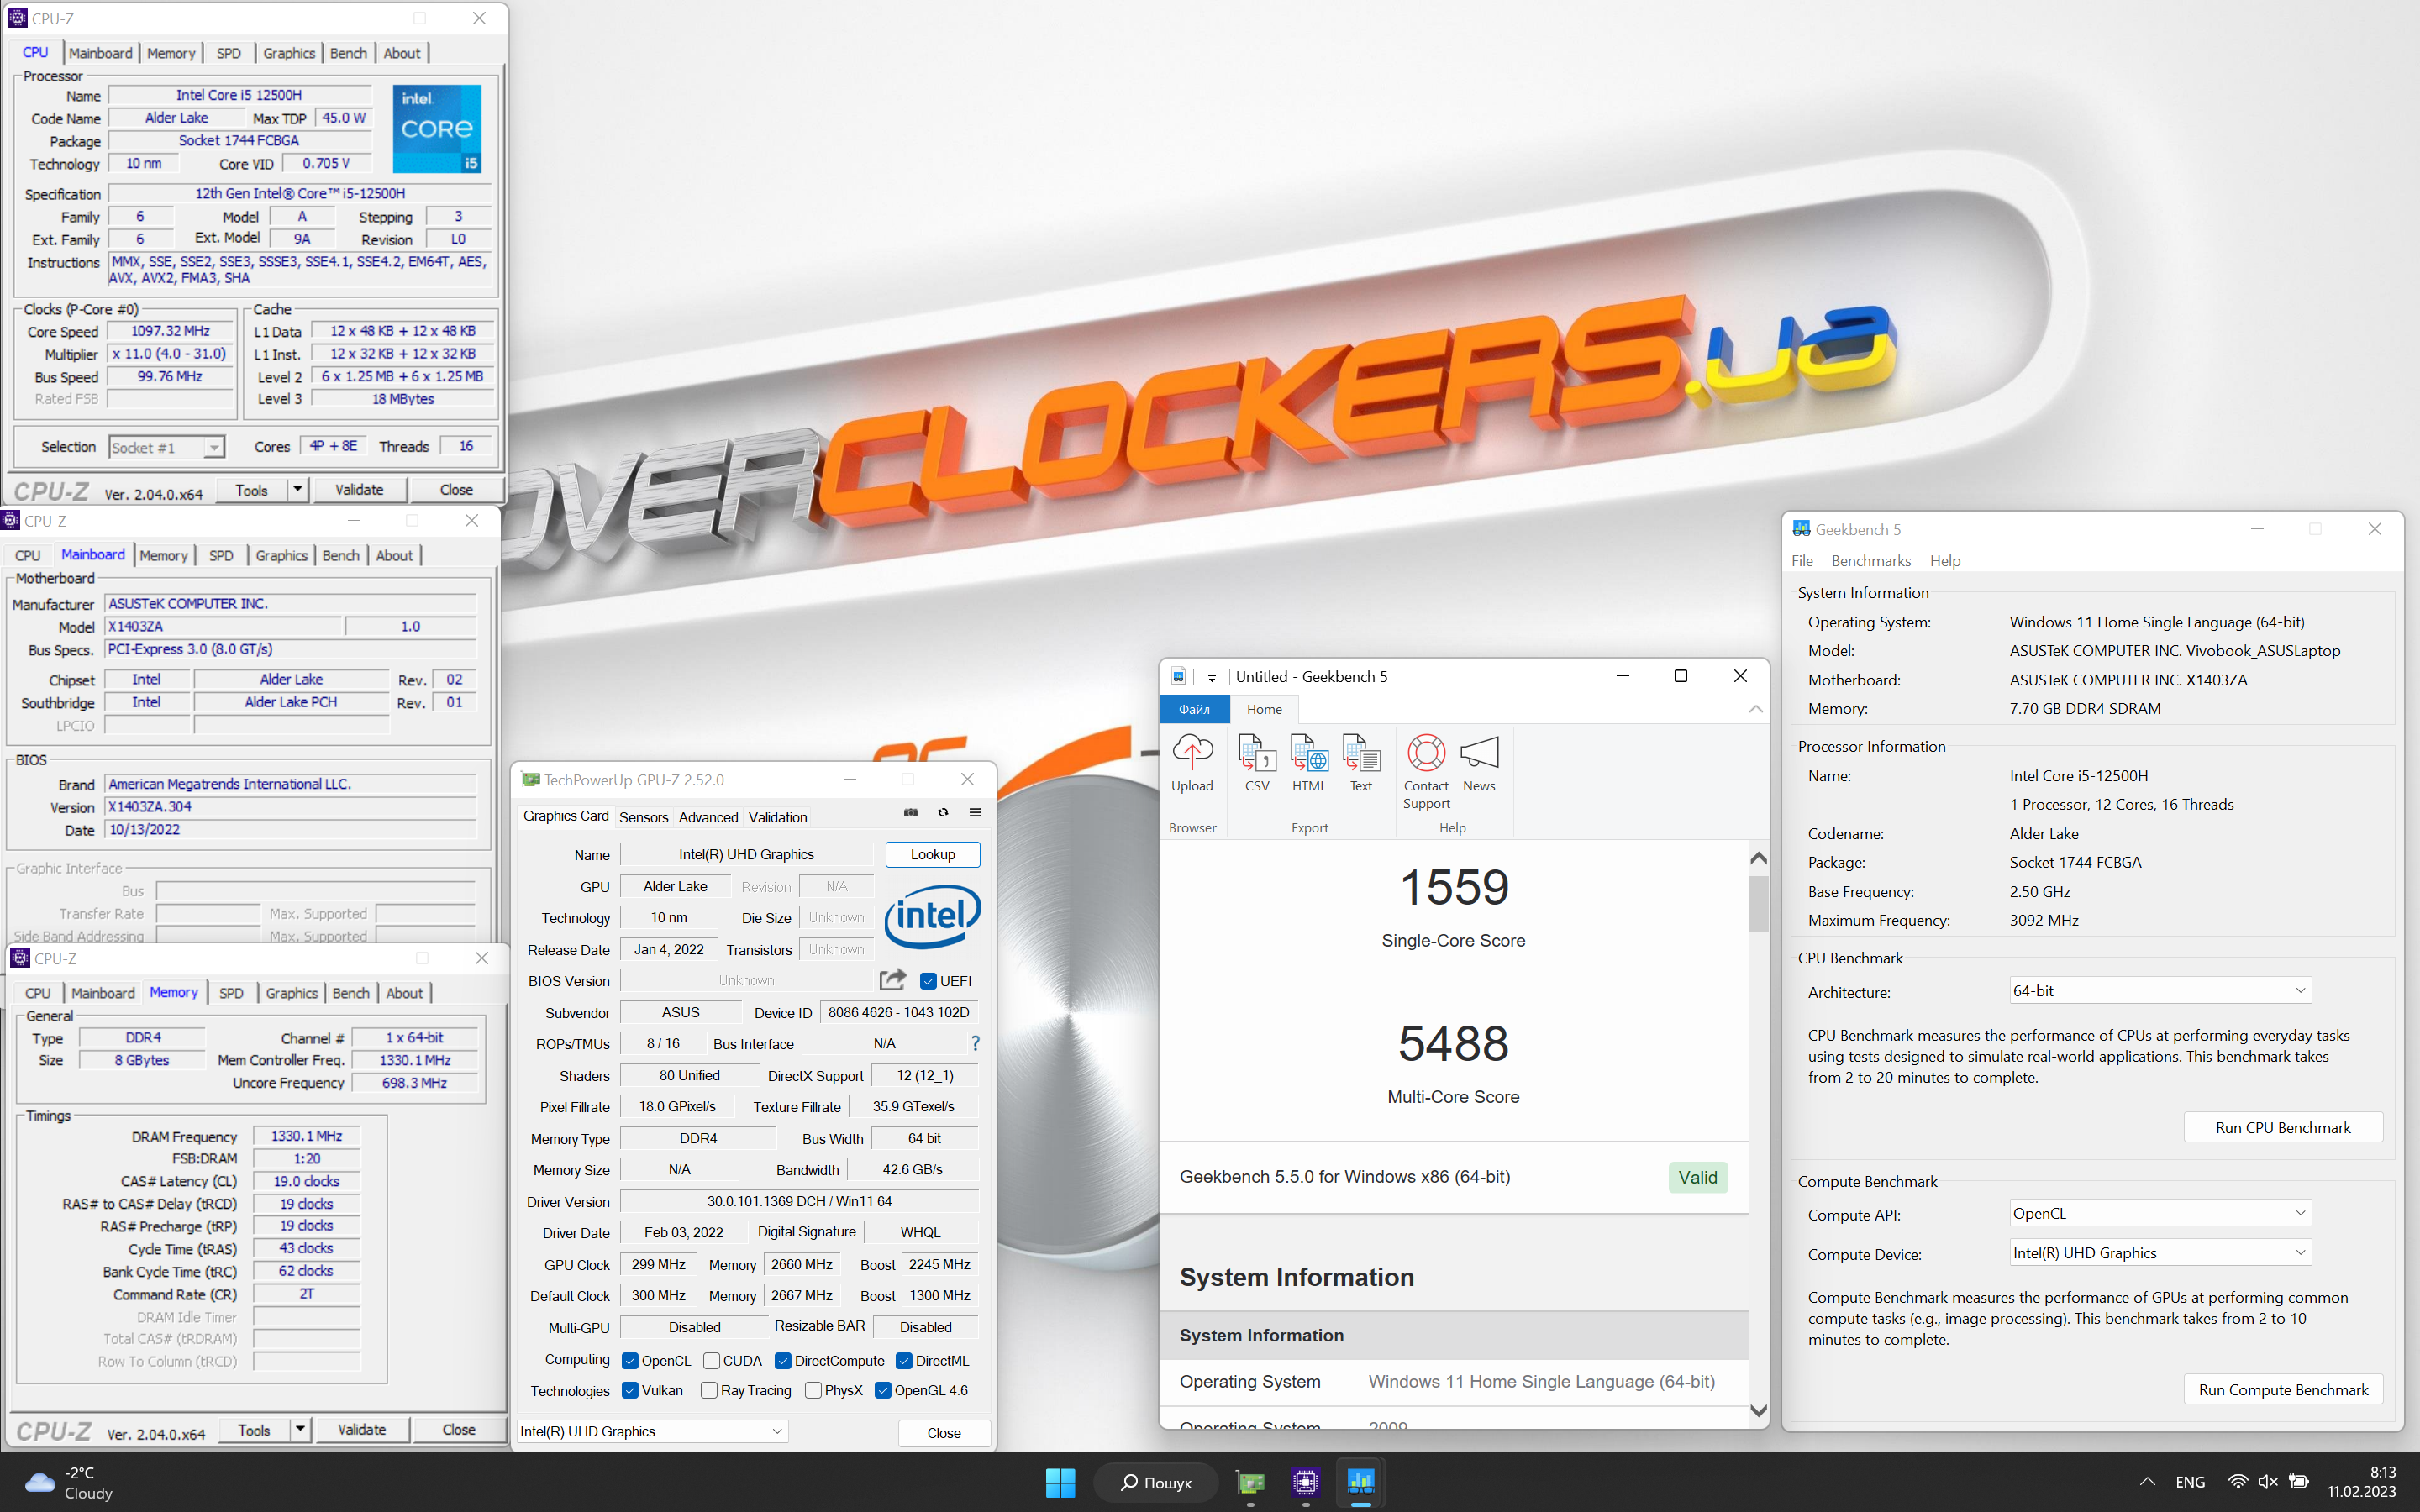Open the Файл tab in Geekbench results
The image size is (2420, 1512).
1194,709
